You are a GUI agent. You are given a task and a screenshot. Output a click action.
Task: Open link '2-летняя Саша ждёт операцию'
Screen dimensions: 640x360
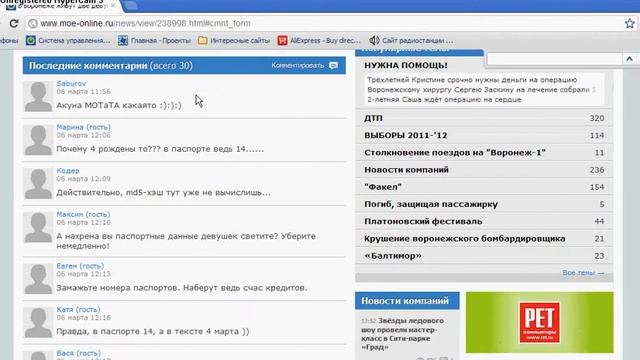click(x=444, y=99)
